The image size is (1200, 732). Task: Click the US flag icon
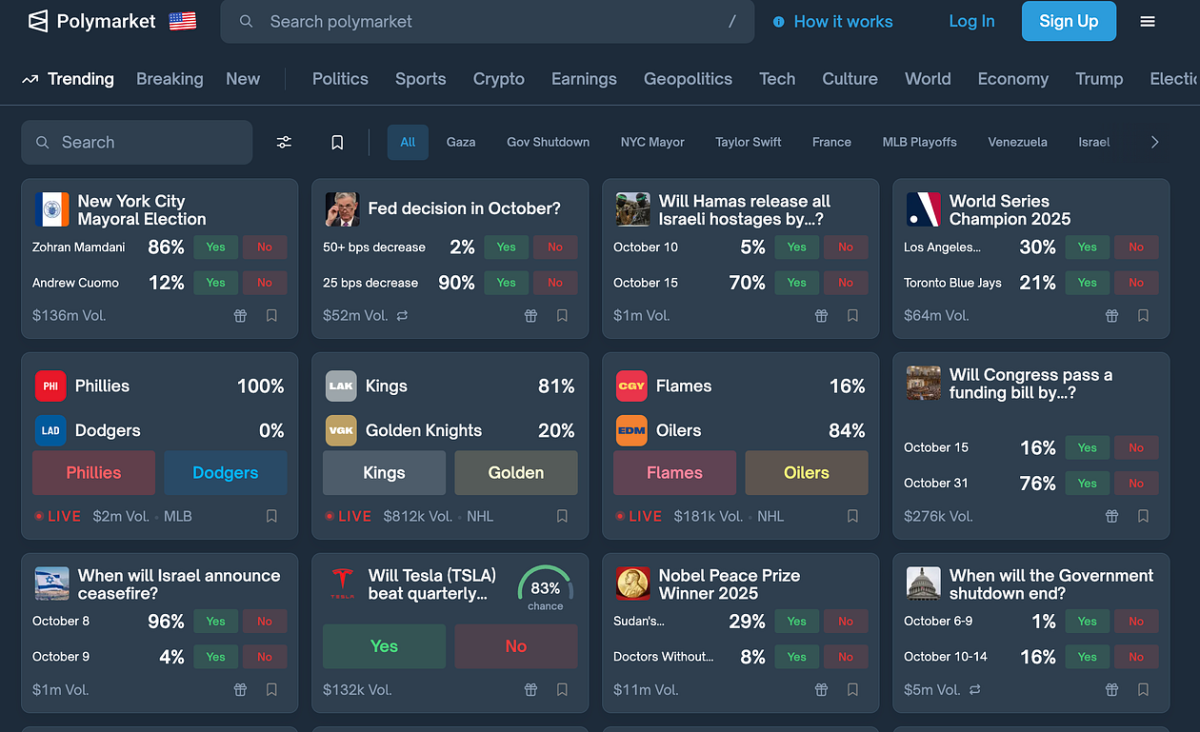point(182,21)
